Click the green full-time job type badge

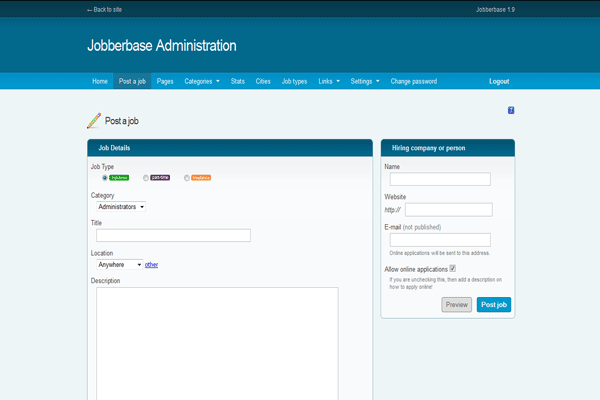click(119, 178)
